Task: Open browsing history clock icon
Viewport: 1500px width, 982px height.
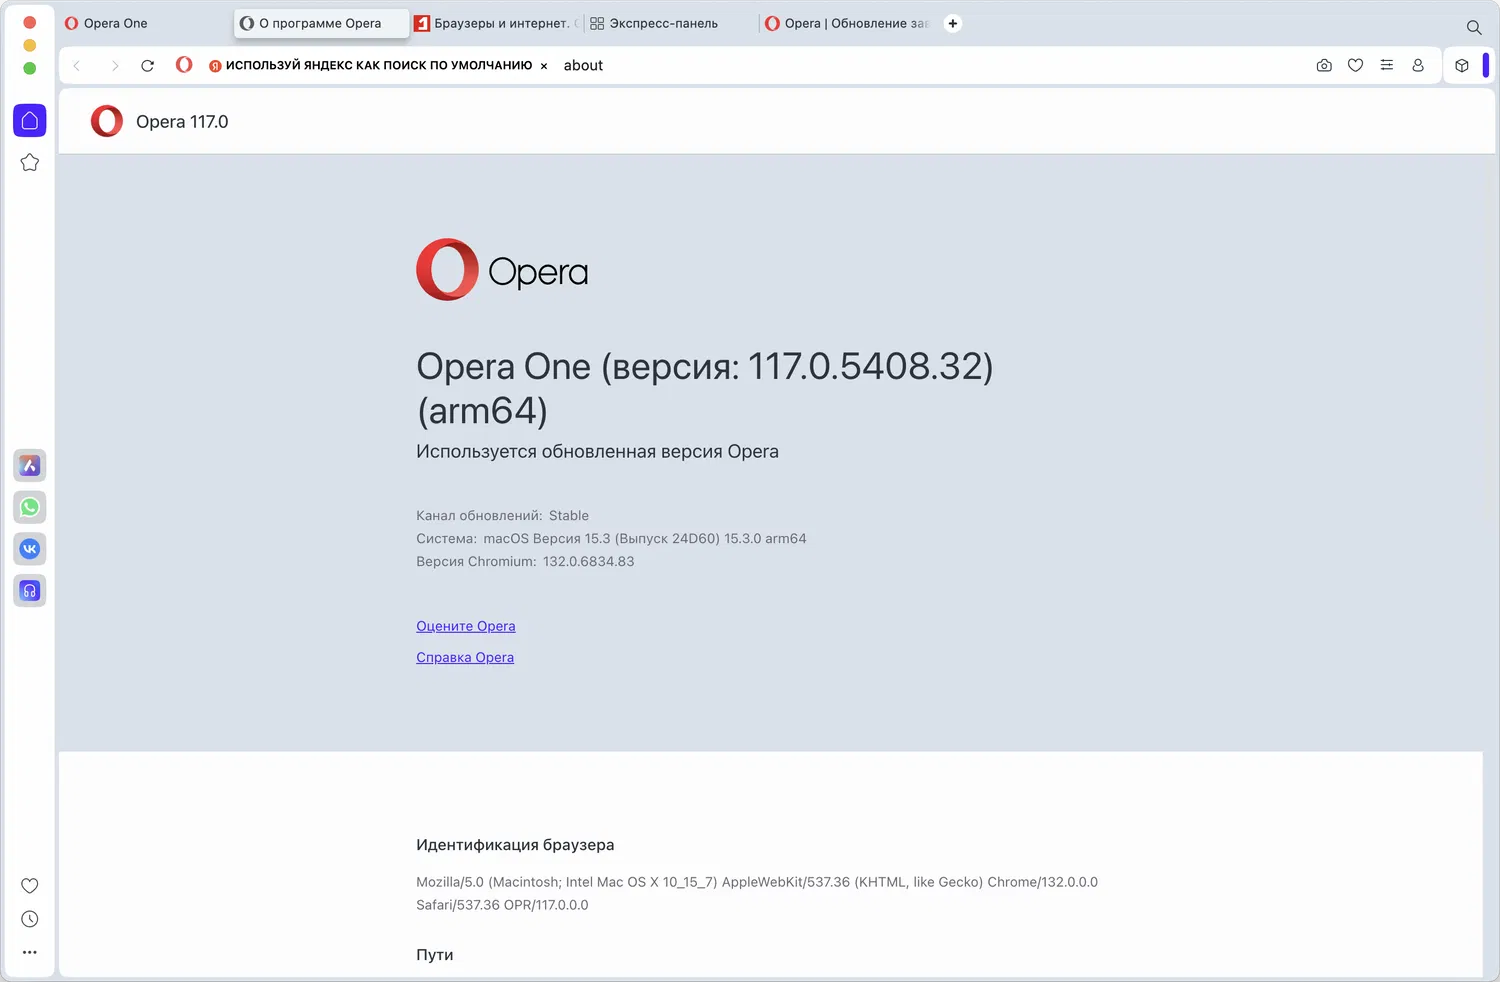Action: tap(30, 919)
